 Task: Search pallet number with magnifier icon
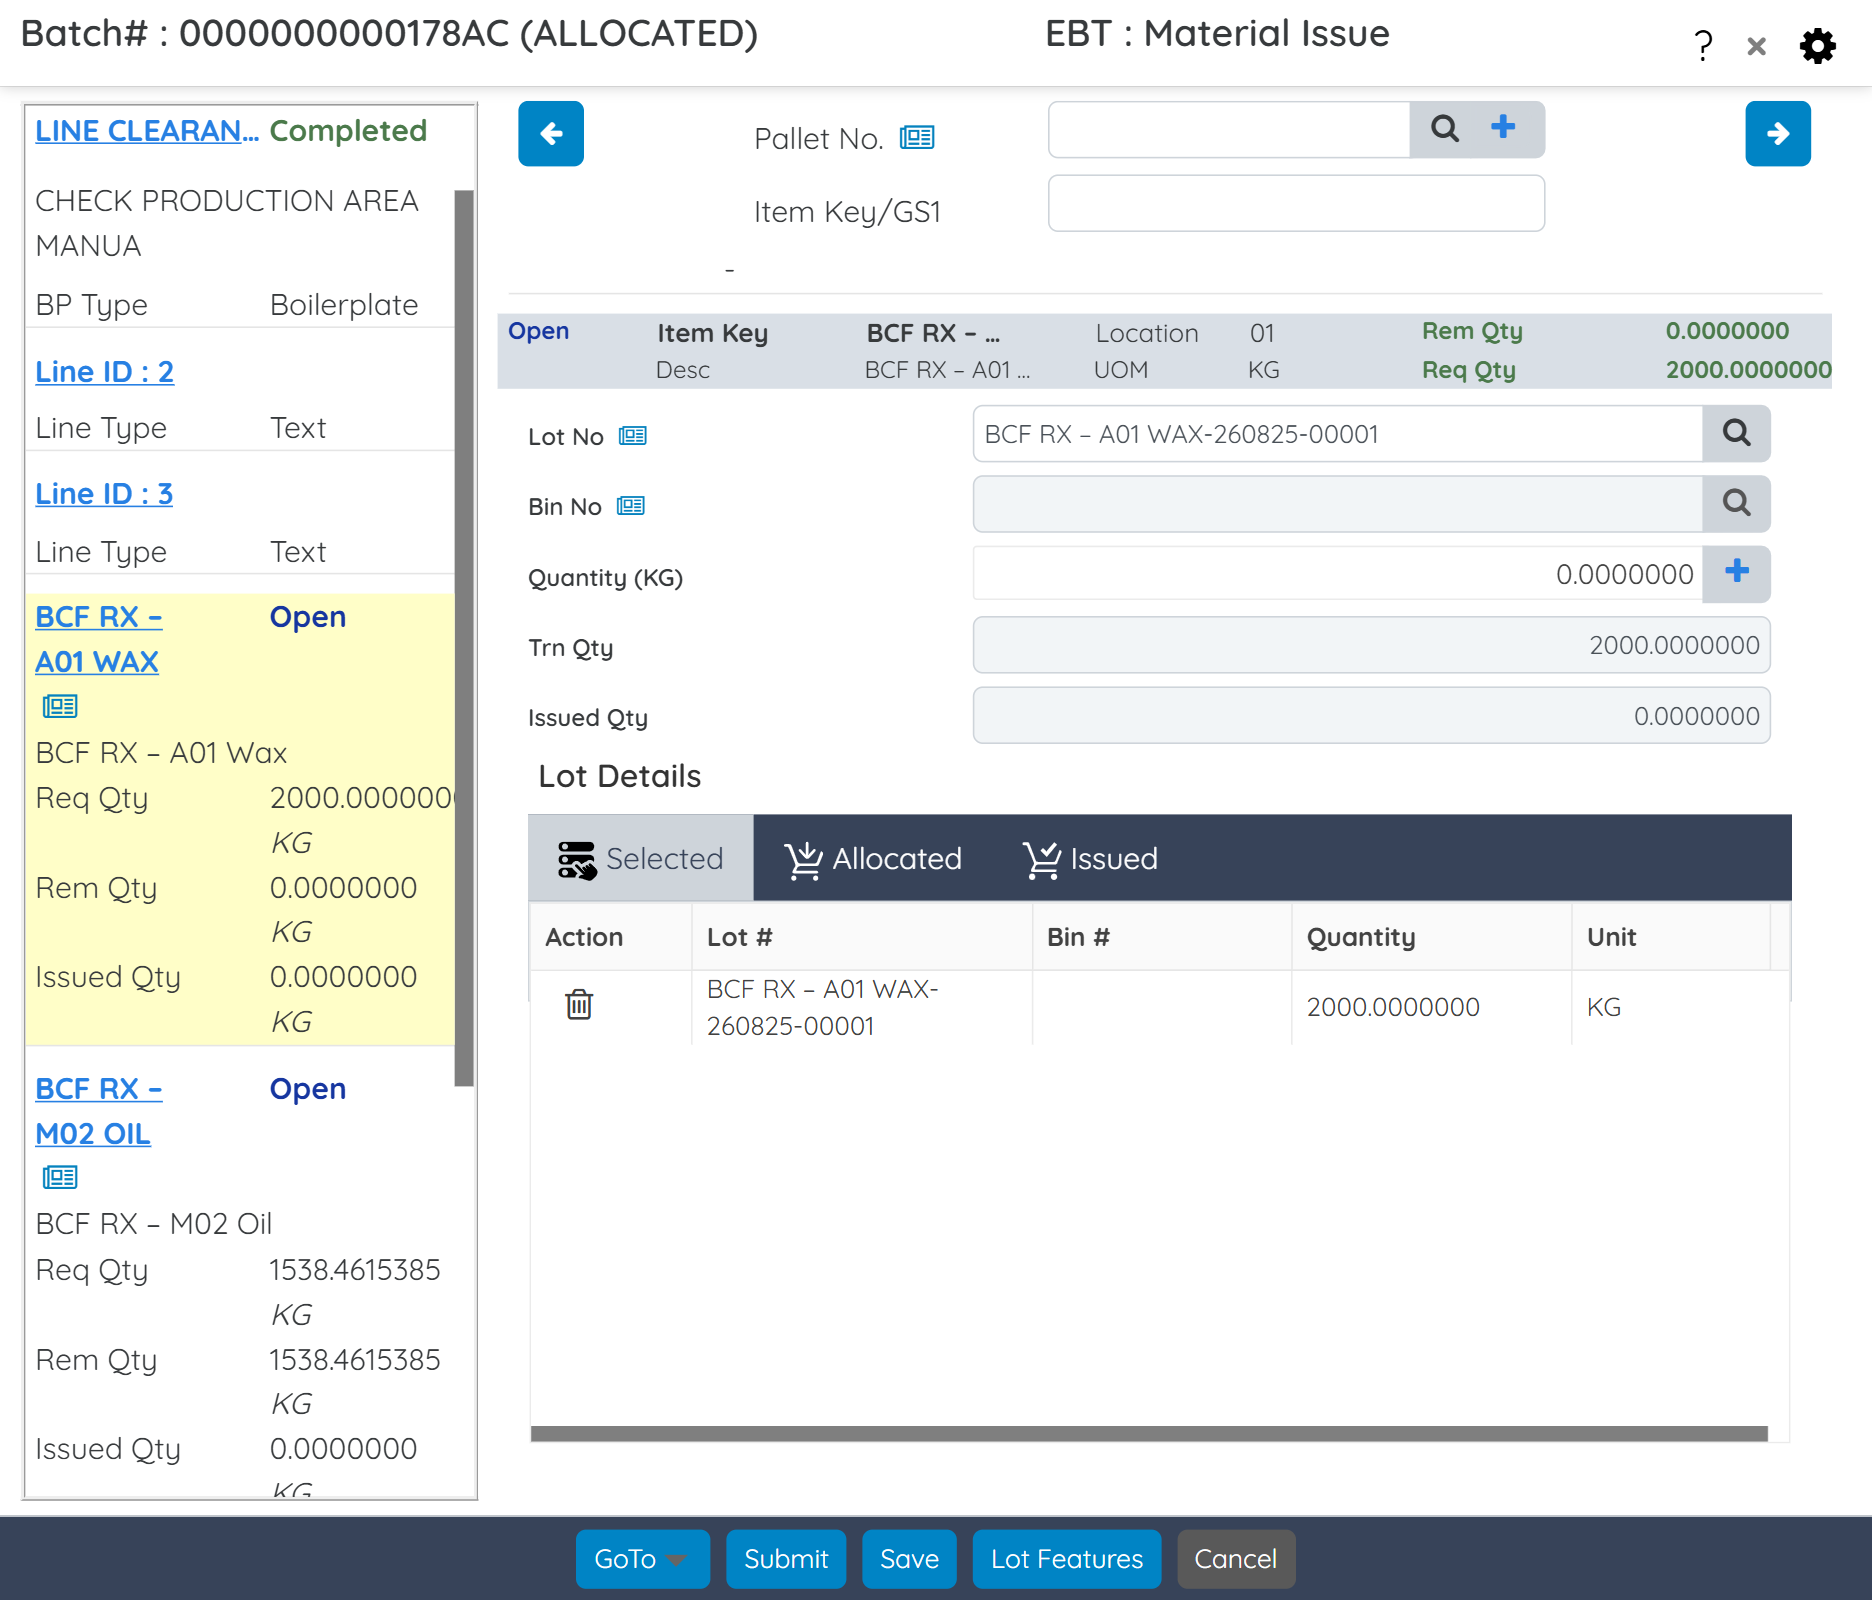click(x=1444, y=129)
